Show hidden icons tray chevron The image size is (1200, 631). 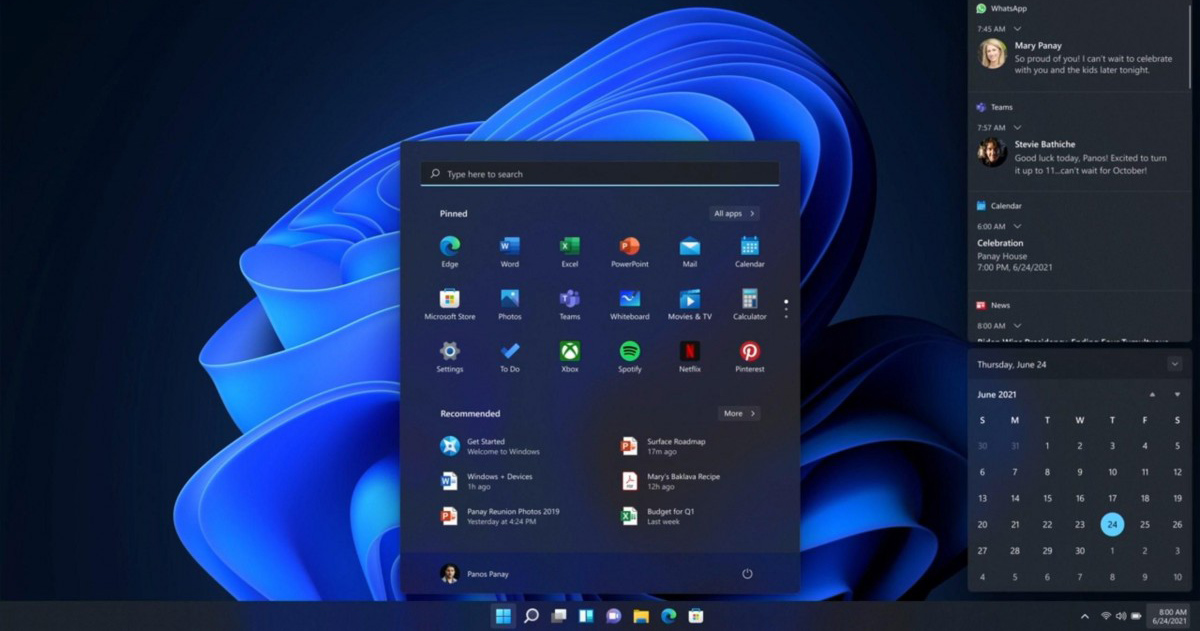coord(1085,616)
